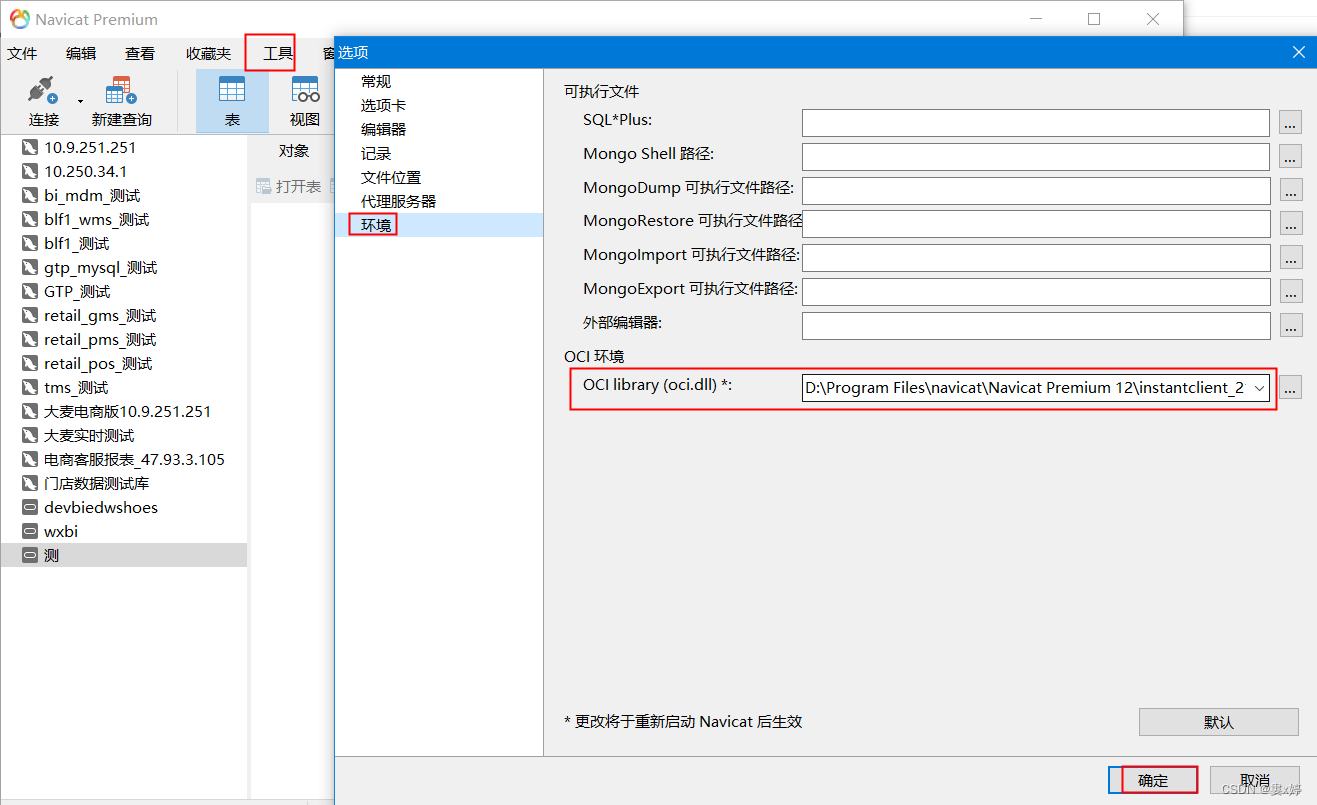Browse for MongoExport path with ... button

(x=1291, y=292)
